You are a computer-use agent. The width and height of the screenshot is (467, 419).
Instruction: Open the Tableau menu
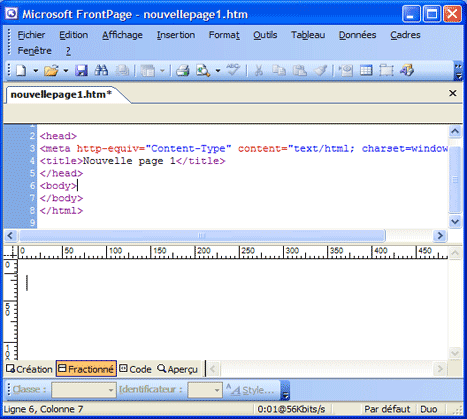click(308, 35)
